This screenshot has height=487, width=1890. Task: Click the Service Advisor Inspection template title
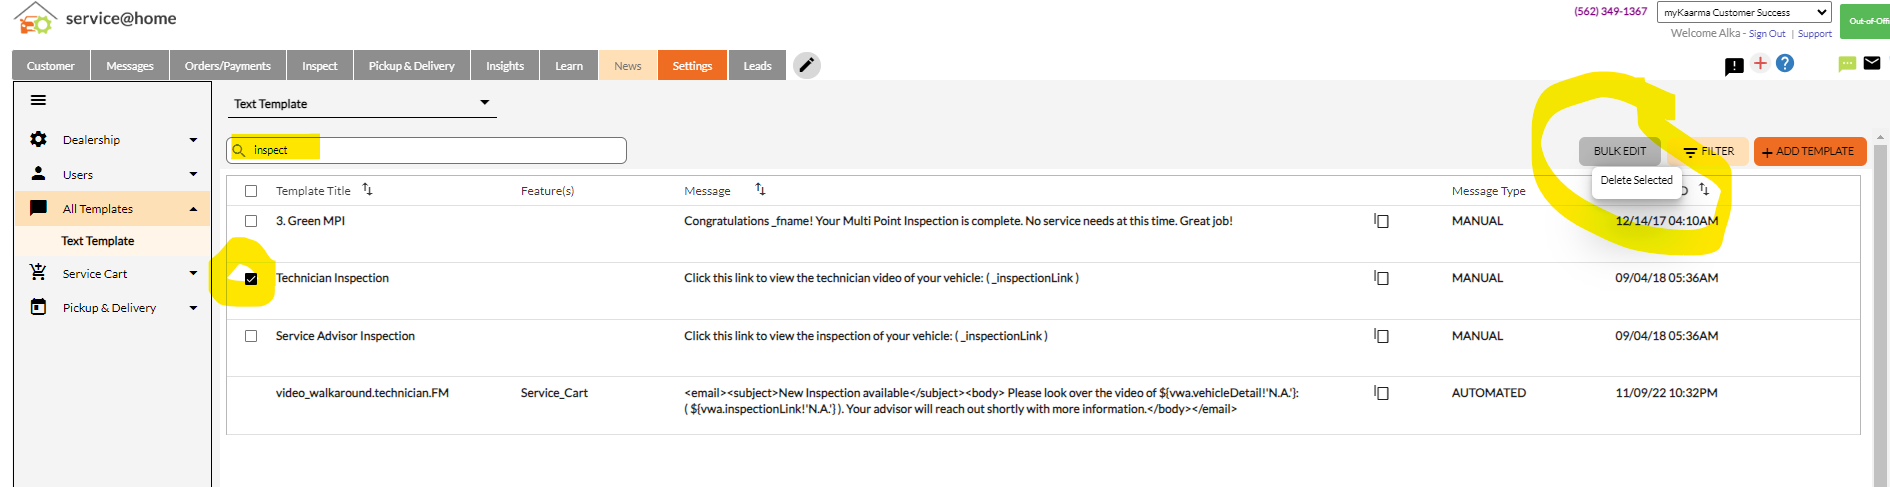point(345,336)
